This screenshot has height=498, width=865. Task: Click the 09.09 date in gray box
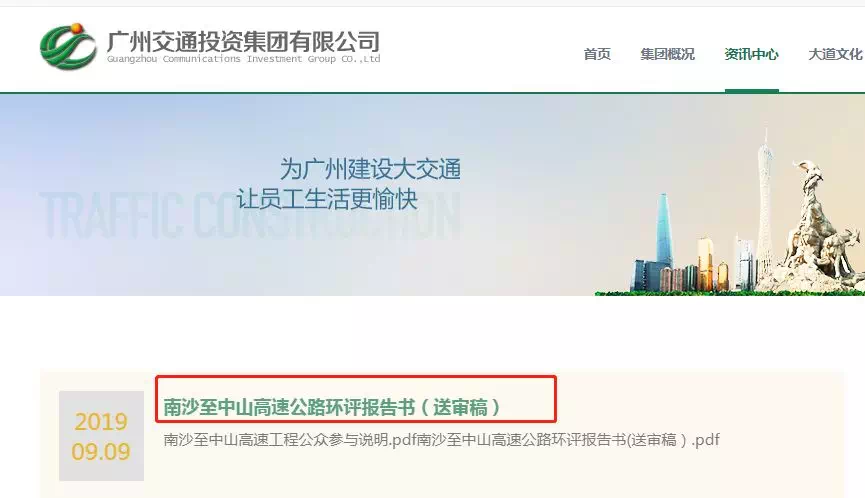tap(101, 452)
